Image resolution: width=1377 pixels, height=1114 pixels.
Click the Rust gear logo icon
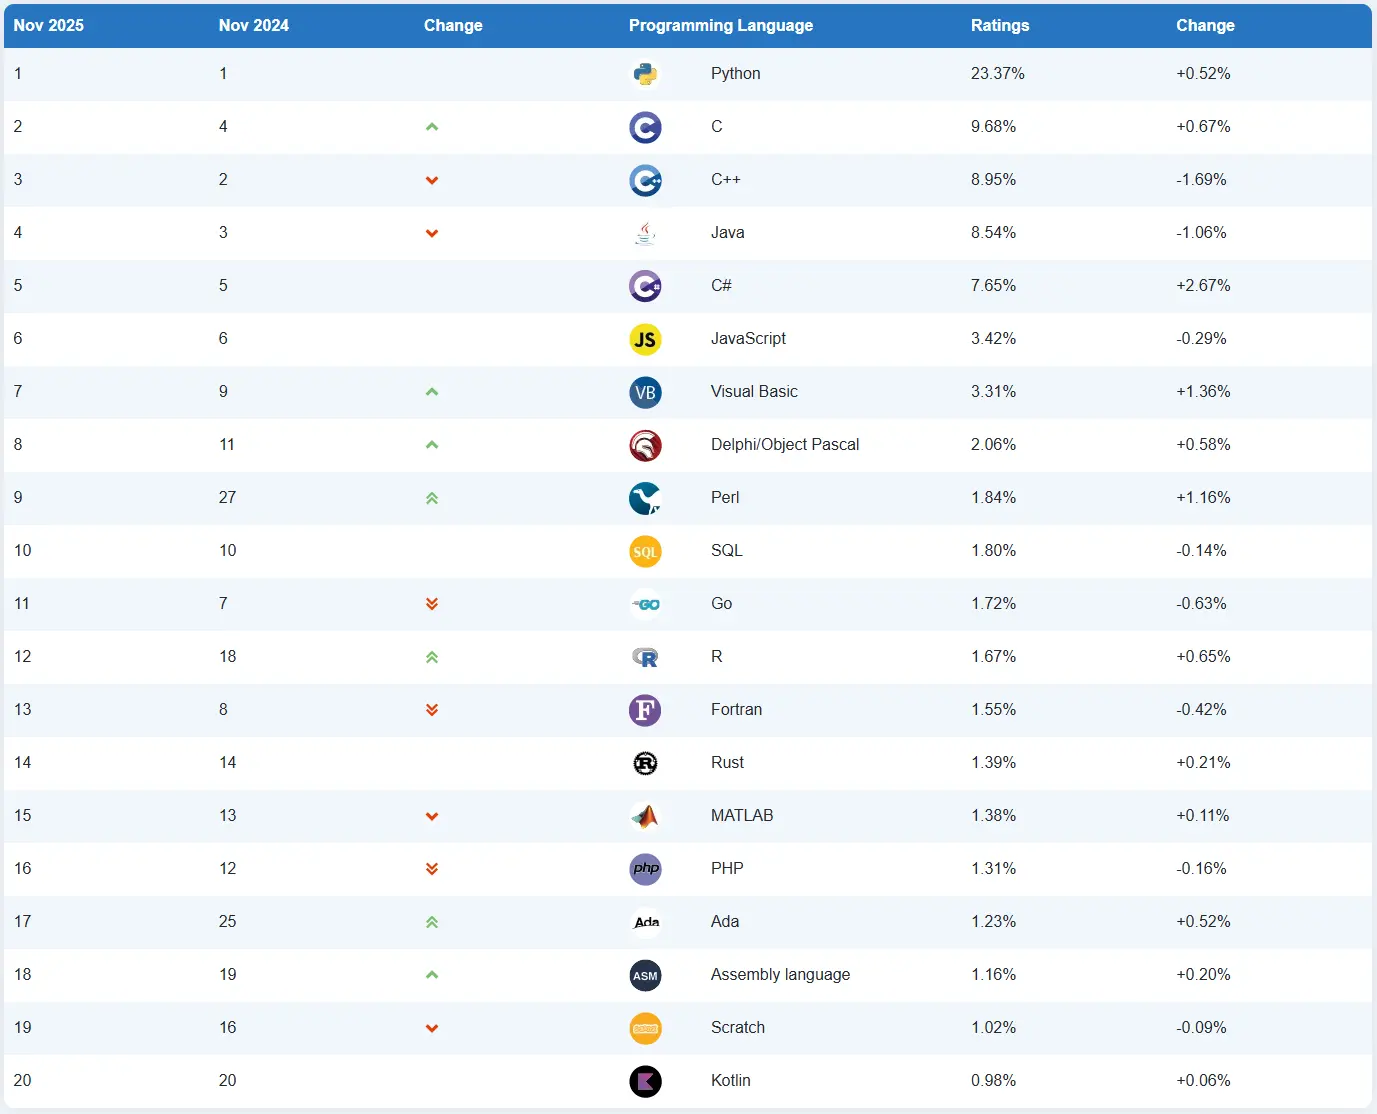(645, 763)
